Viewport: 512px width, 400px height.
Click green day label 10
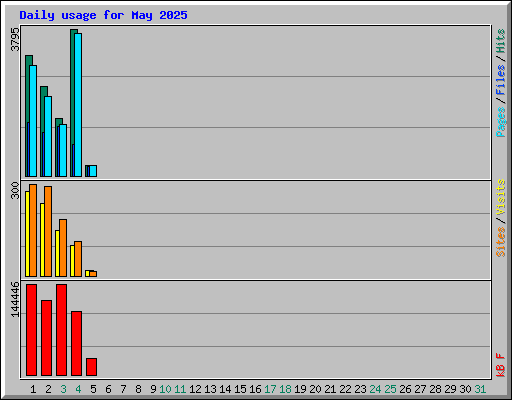165,389
